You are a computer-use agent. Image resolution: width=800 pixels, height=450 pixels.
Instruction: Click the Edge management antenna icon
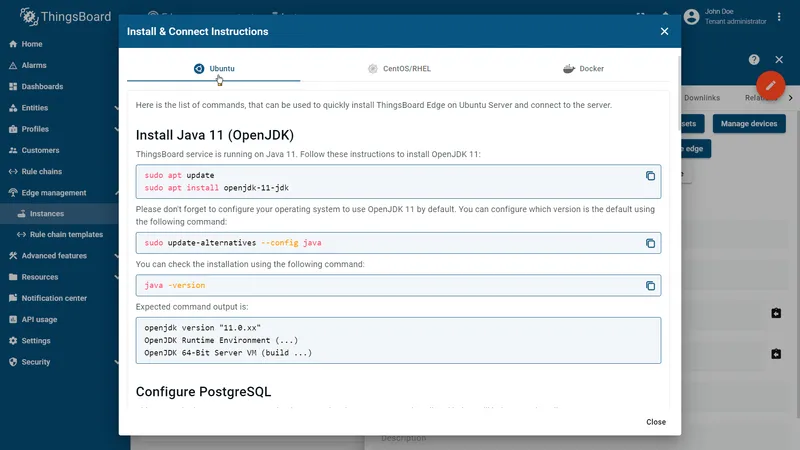click(x=13, y=193)
